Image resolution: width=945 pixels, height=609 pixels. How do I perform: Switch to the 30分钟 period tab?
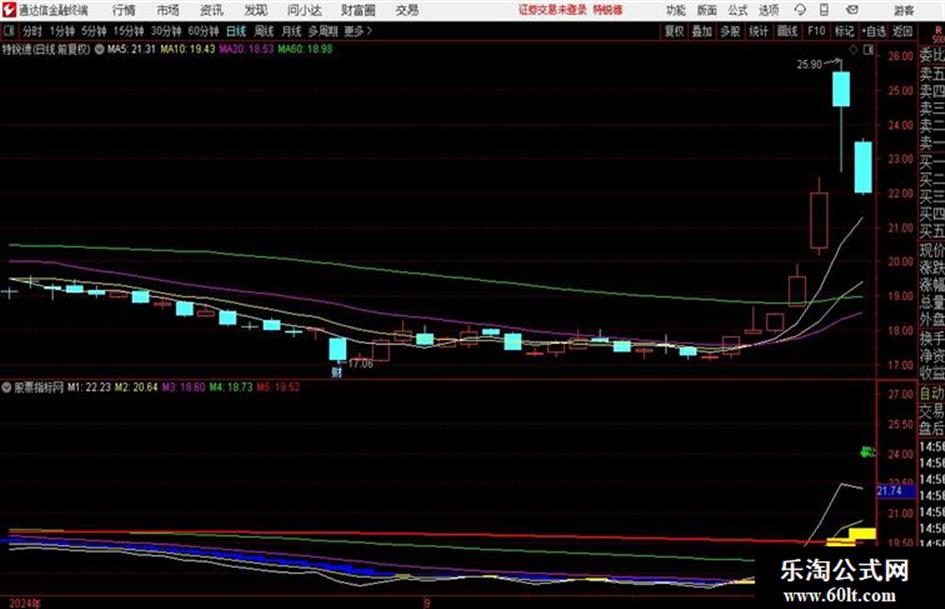[x=166, y=31]
